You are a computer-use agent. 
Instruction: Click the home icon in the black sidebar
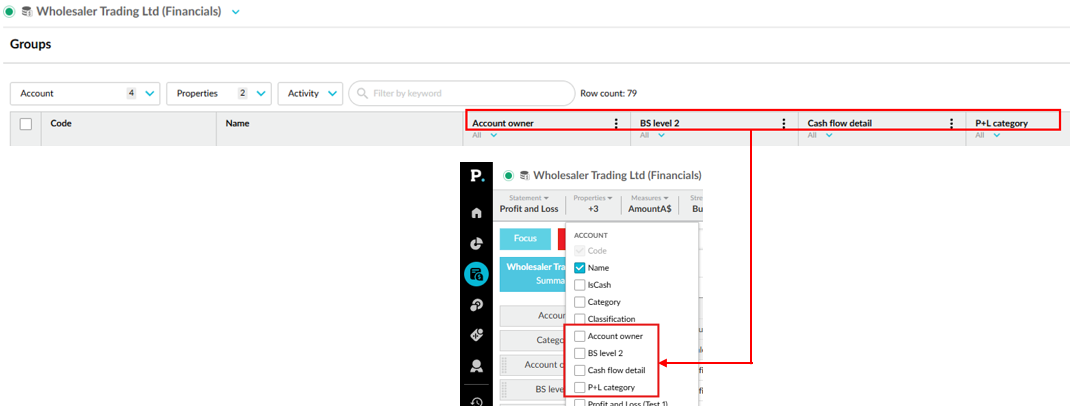point(476,213)
